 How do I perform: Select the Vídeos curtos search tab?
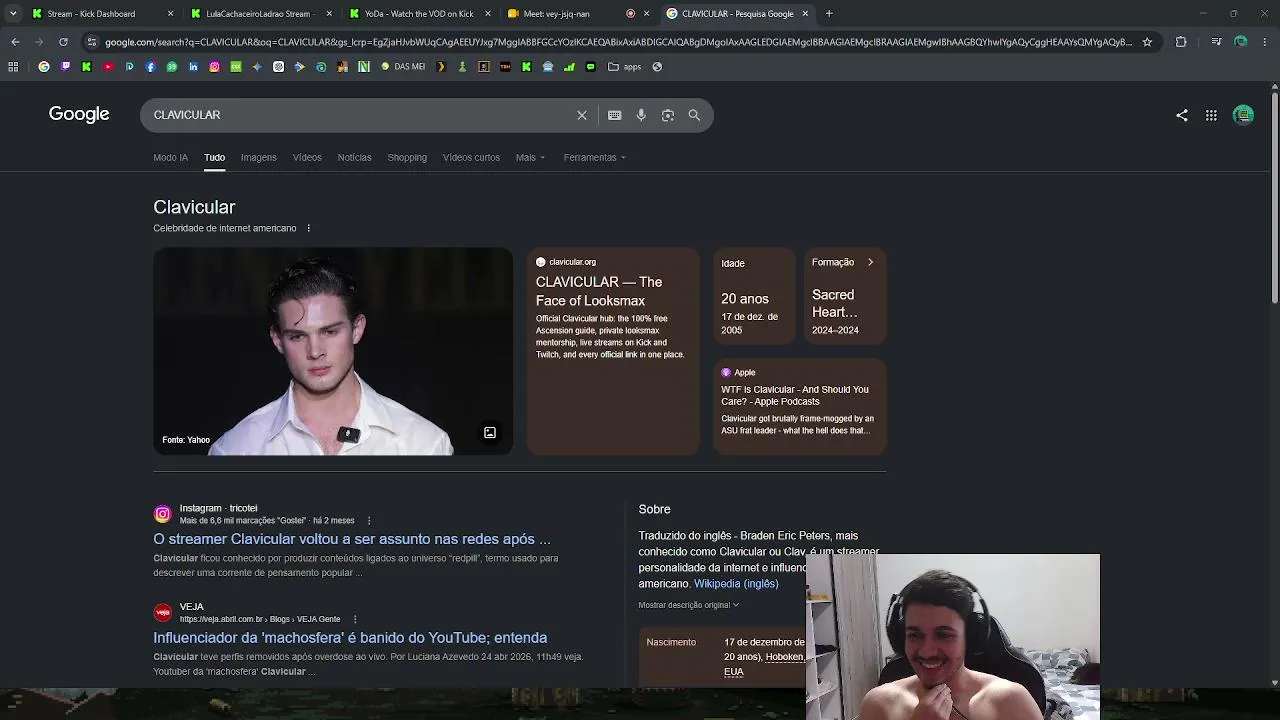(x=471, y=157)
